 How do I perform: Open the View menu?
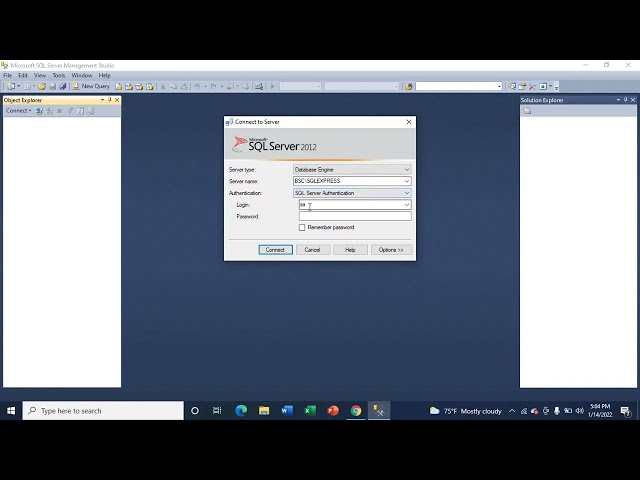(40, 76)
